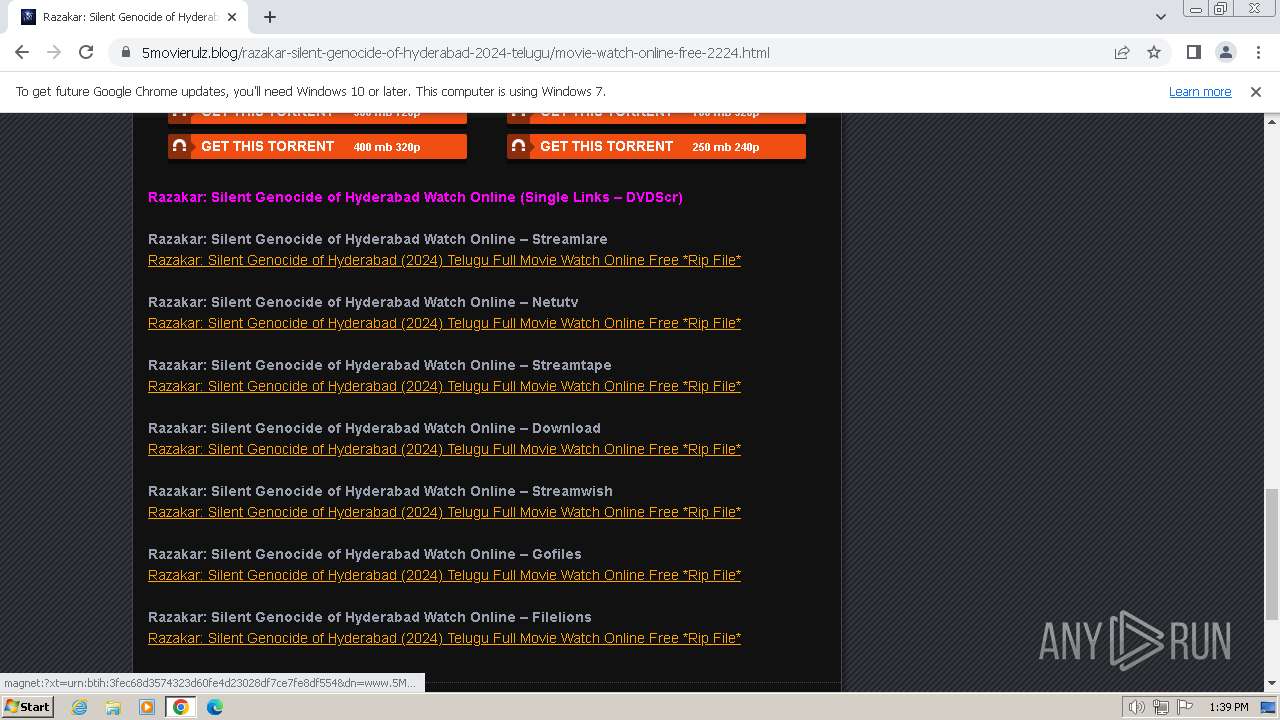This screenshot has height=720, width=1280.
Task: View site information icon in address bar
Action: click(x=125, y=52)
